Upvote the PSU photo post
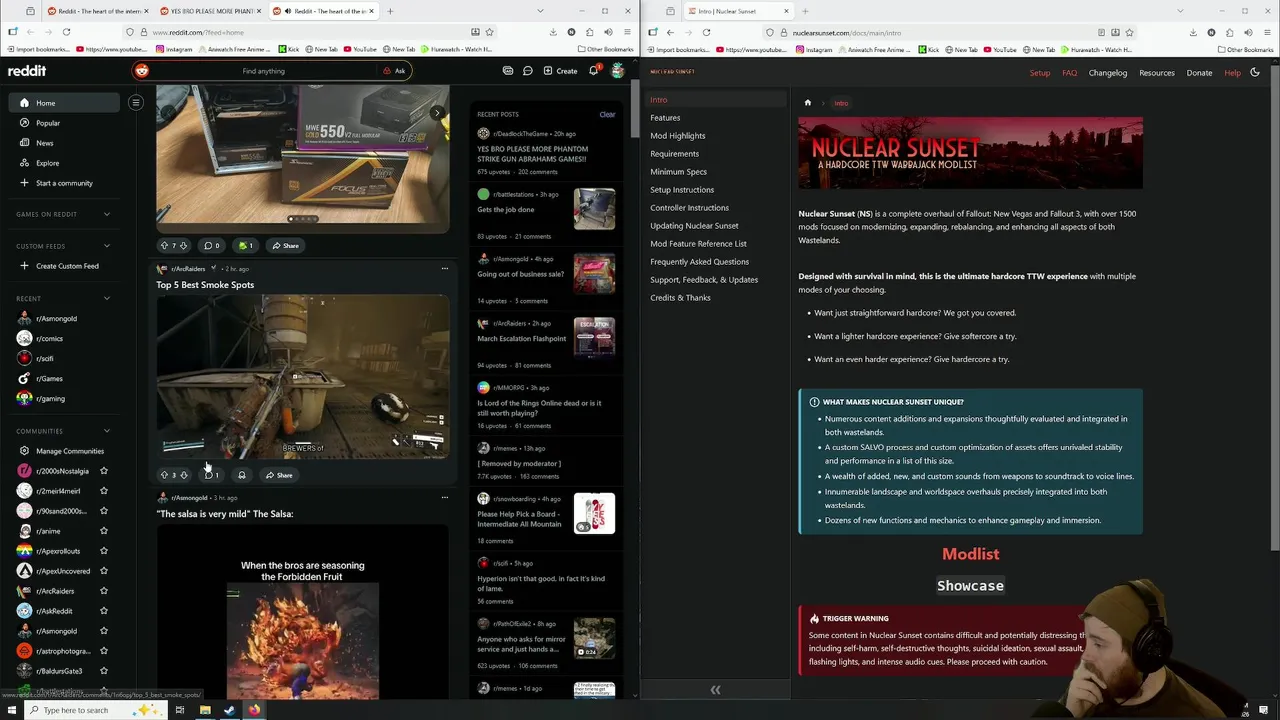Image resolution: width=1280 pixels, height=720 pixels. 165,246
